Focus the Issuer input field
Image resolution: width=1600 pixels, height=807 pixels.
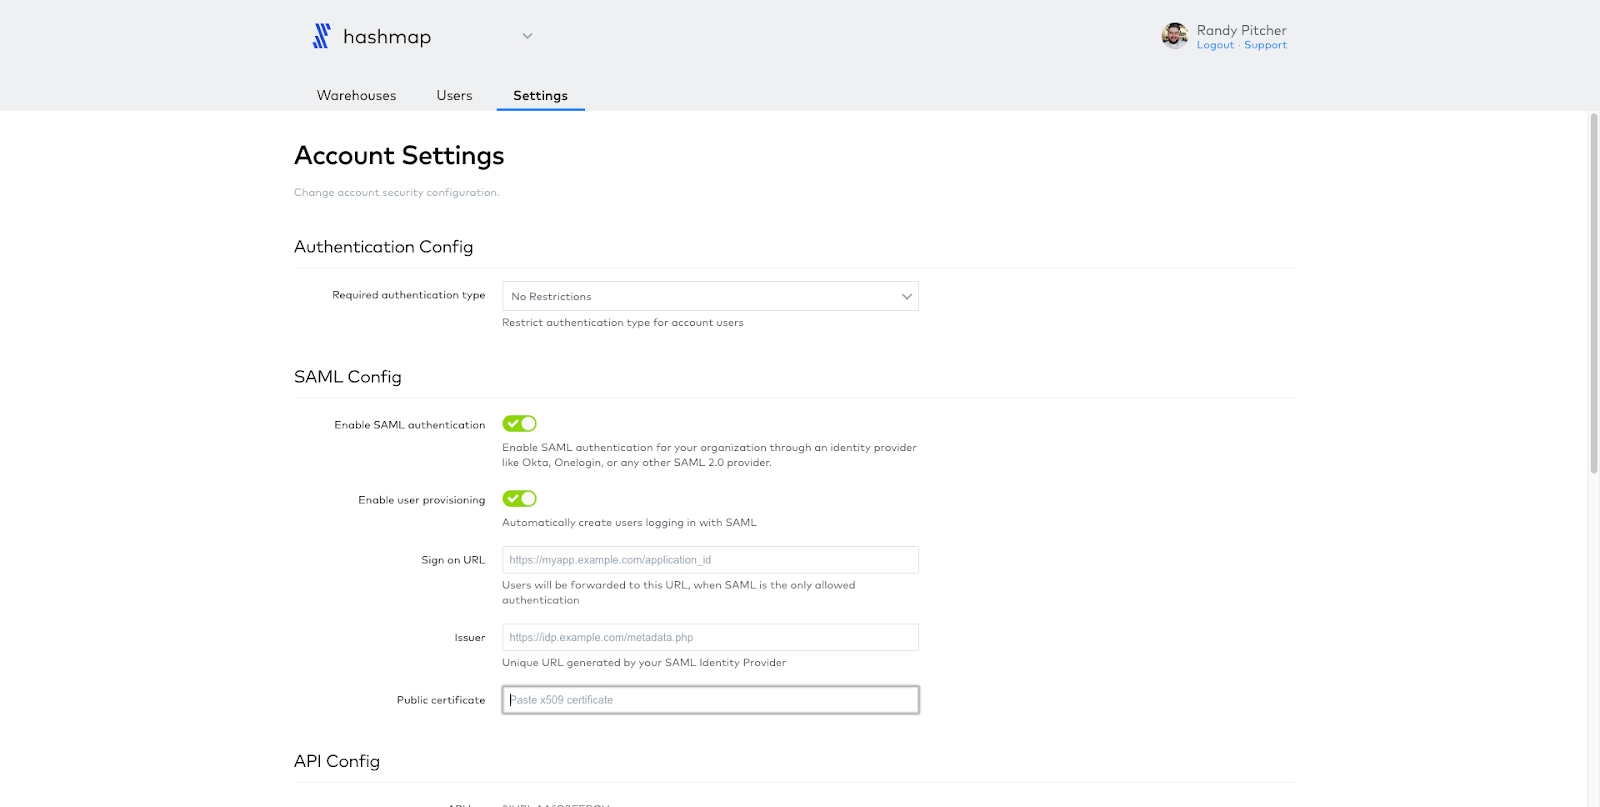point(710,638)
